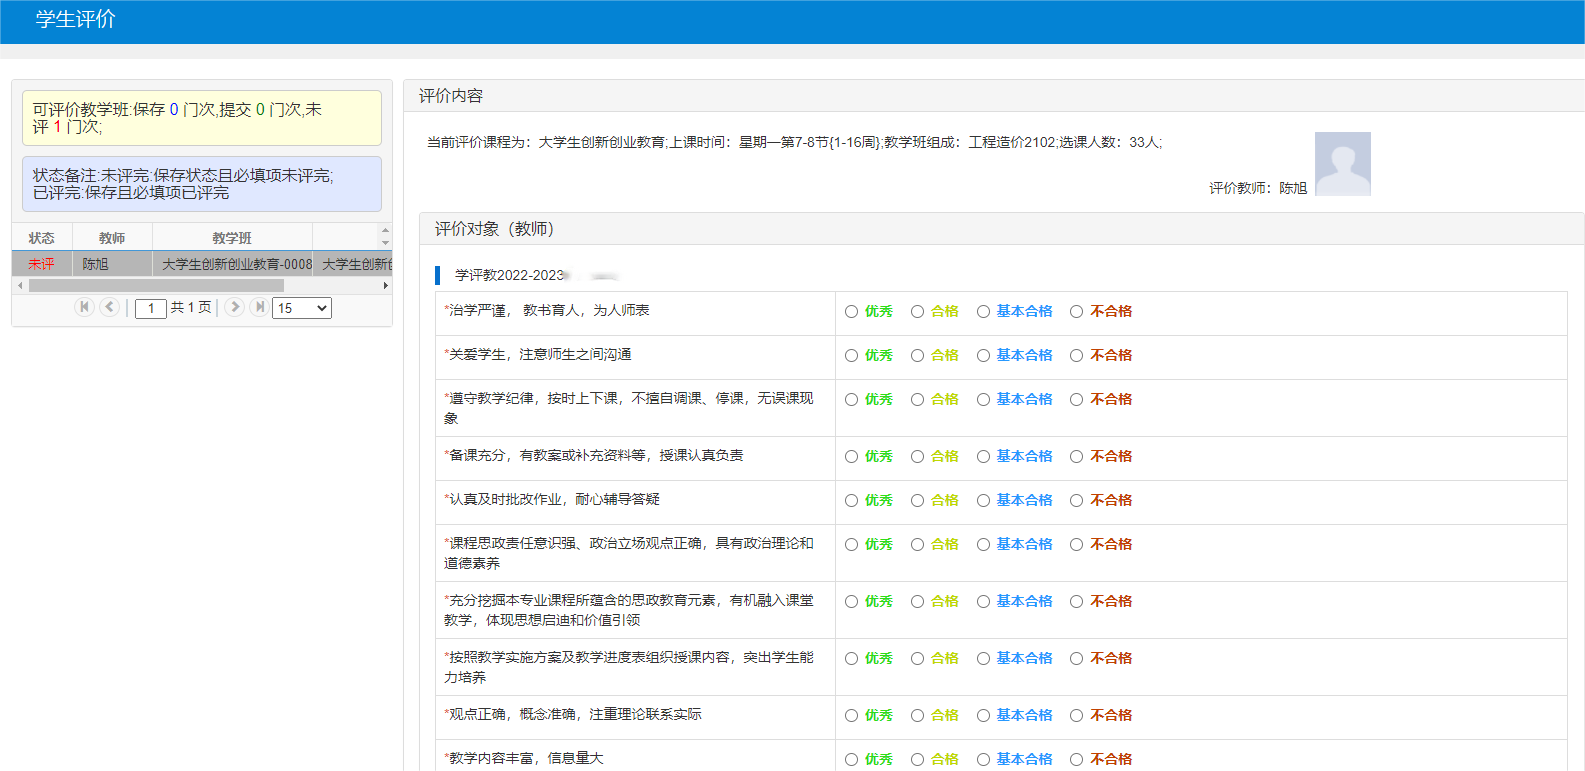Select 合格 for 关爱学生 item
This screenshot has width=1585, height=771.
point(917,356)
